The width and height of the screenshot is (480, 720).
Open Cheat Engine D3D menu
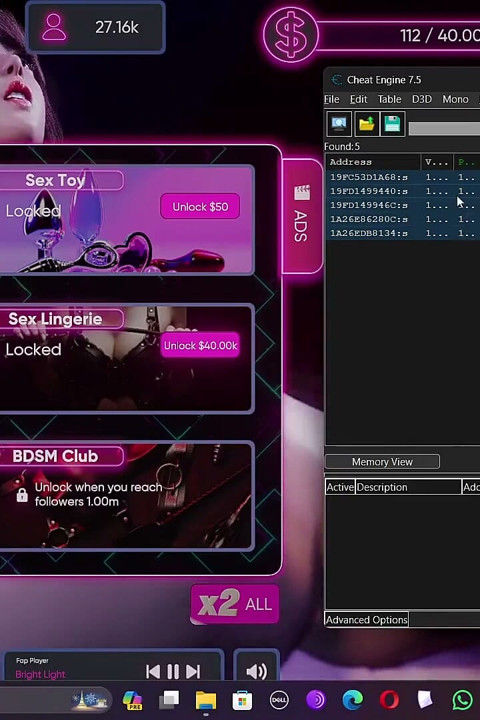coord(422,99)
